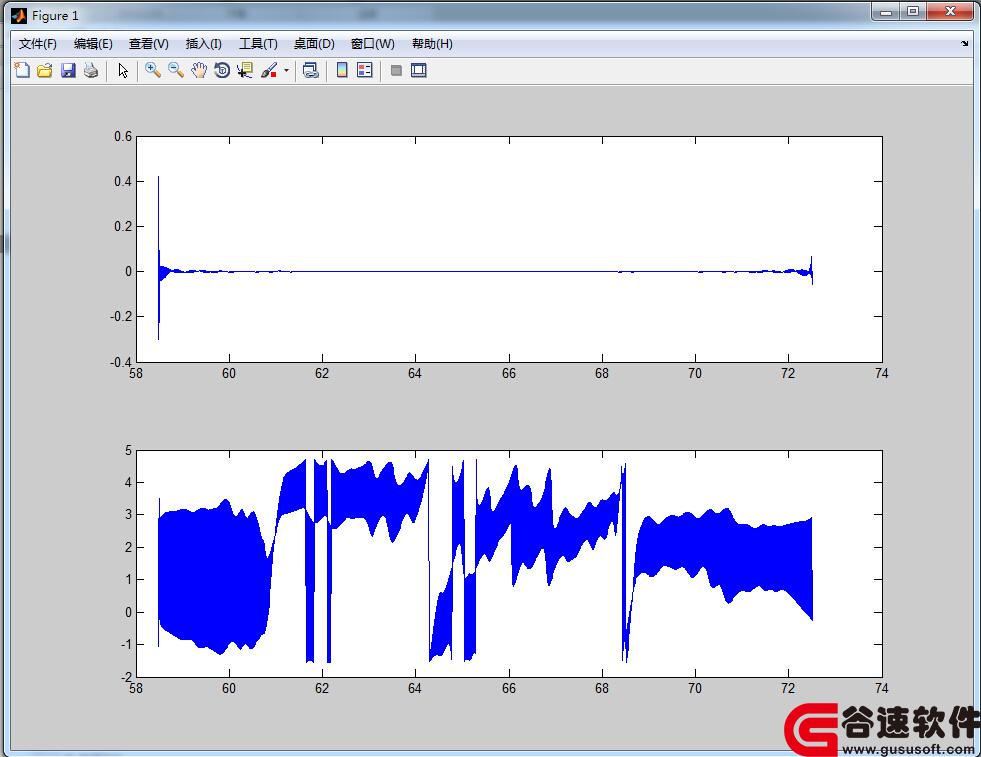Open the 查看(V) menu

tap(149, 44)
